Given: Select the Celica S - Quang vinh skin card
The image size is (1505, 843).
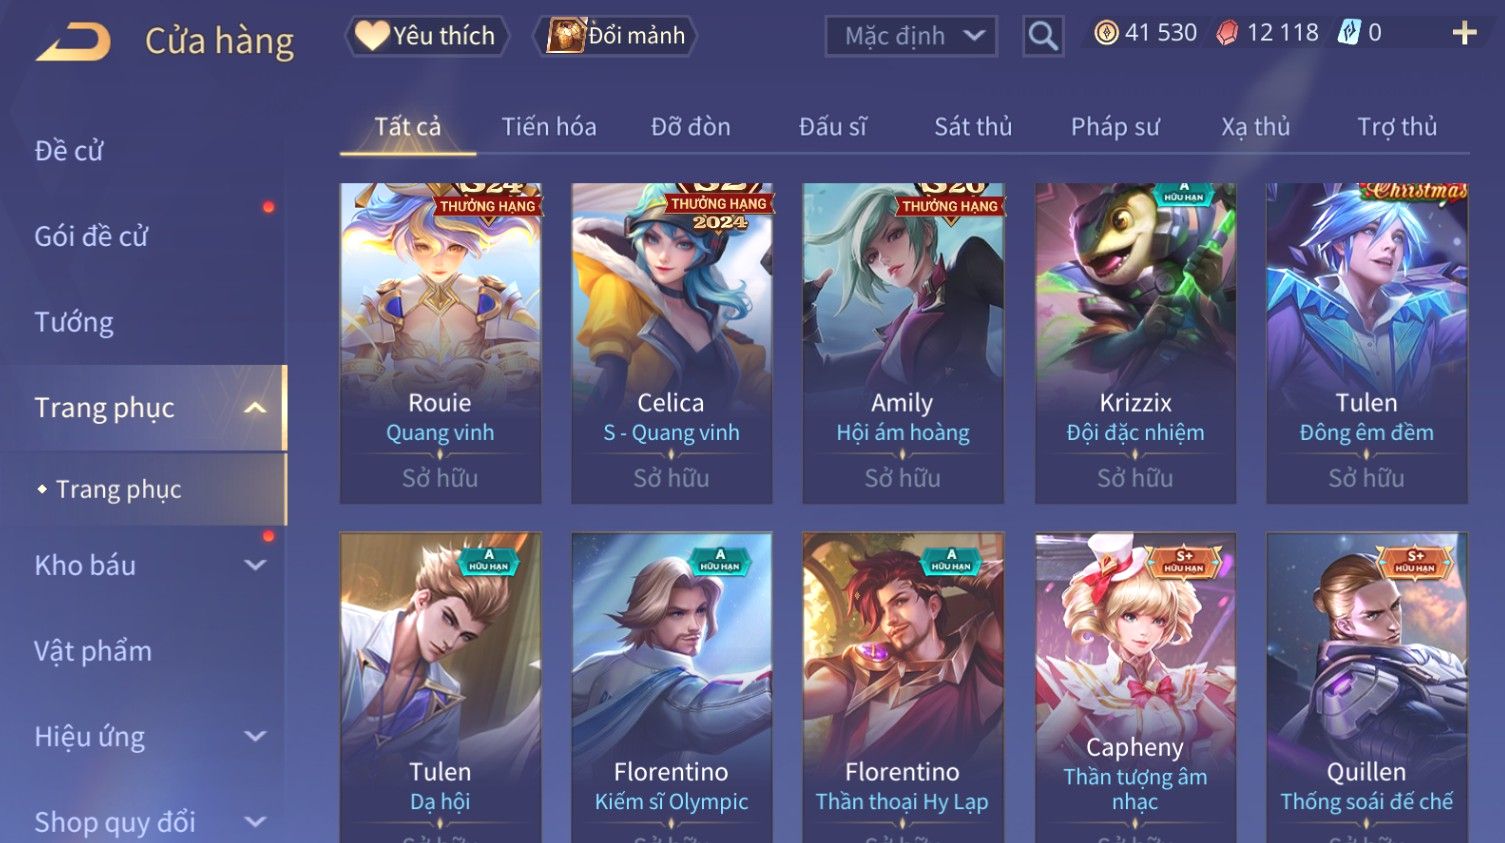Looking at the screenshot, I should click(x=671, y=343).
